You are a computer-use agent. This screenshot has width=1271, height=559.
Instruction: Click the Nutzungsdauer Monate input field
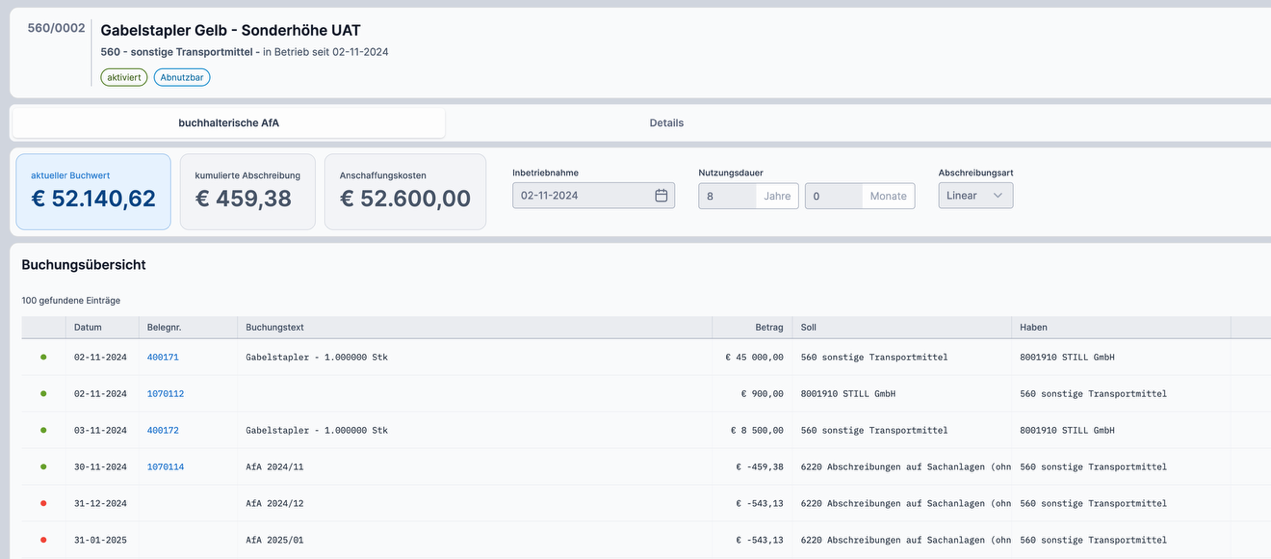pyautogui.click(x=833, y=196)
